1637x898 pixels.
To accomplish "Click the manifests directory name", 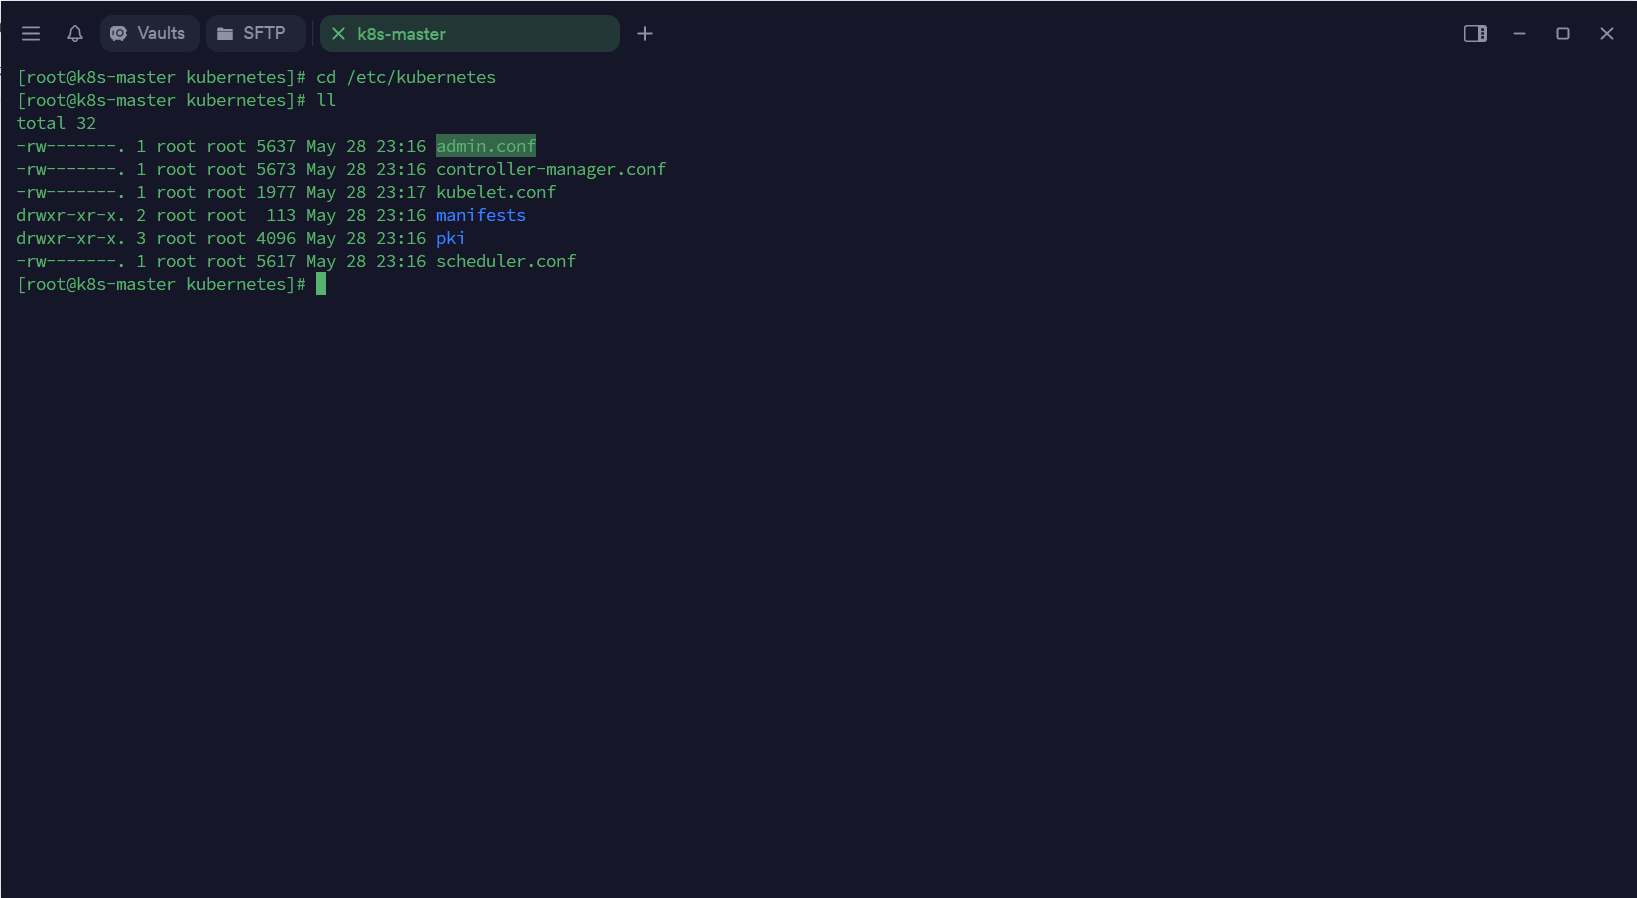I will tap(481, 215).
